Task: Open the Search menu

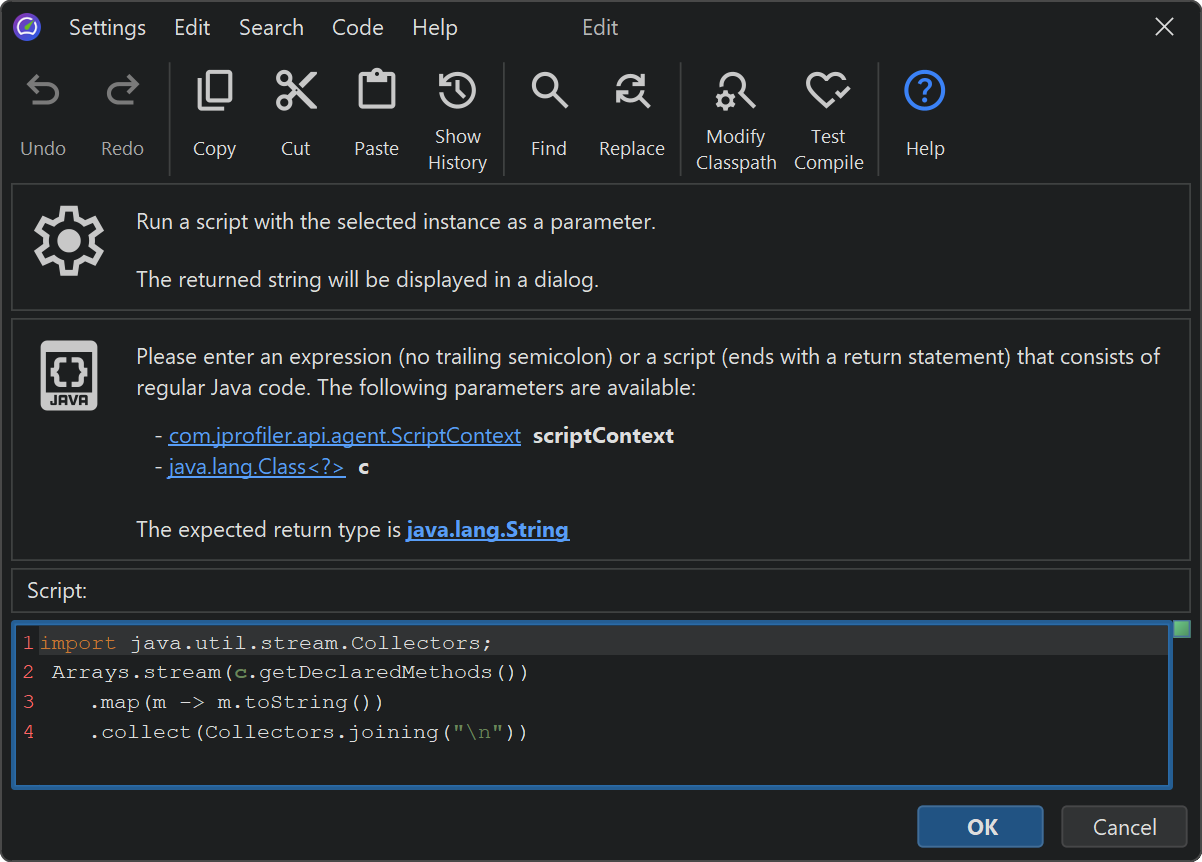Action: (271, 28)
